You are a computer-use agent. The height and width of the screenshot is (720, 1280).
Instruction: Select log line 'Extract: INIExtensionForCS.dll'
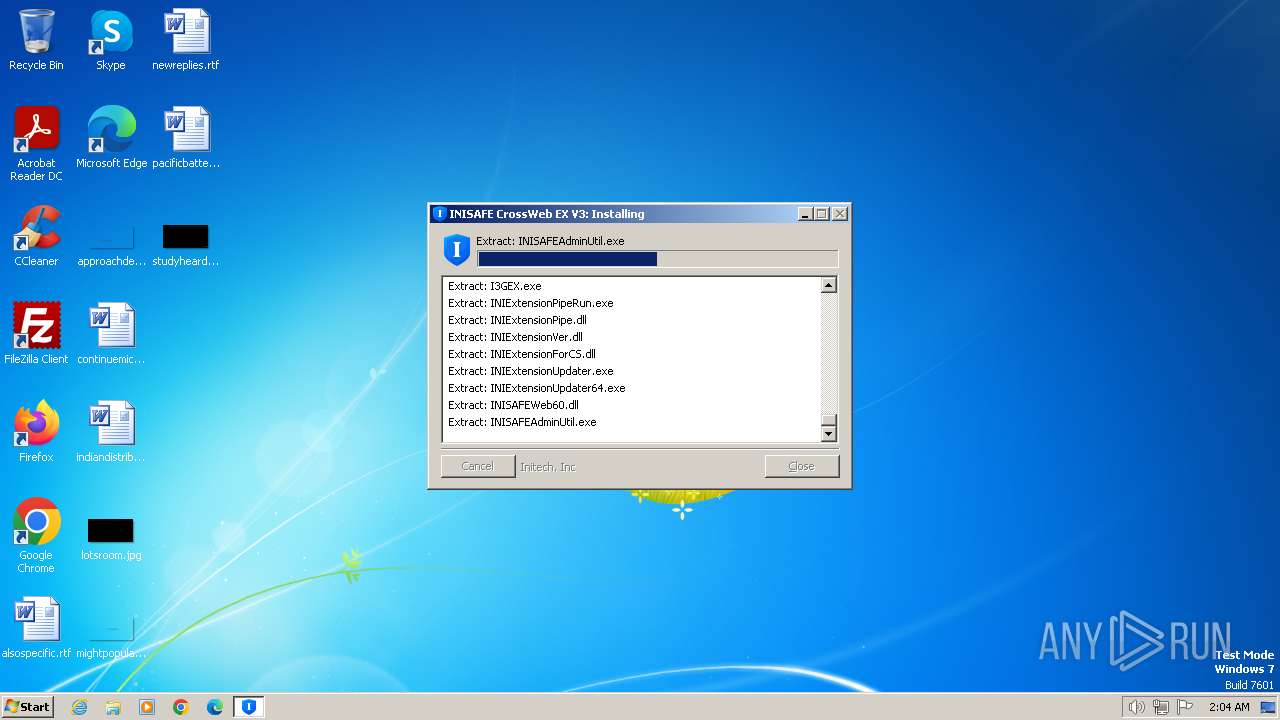click(x=522, y=354)
